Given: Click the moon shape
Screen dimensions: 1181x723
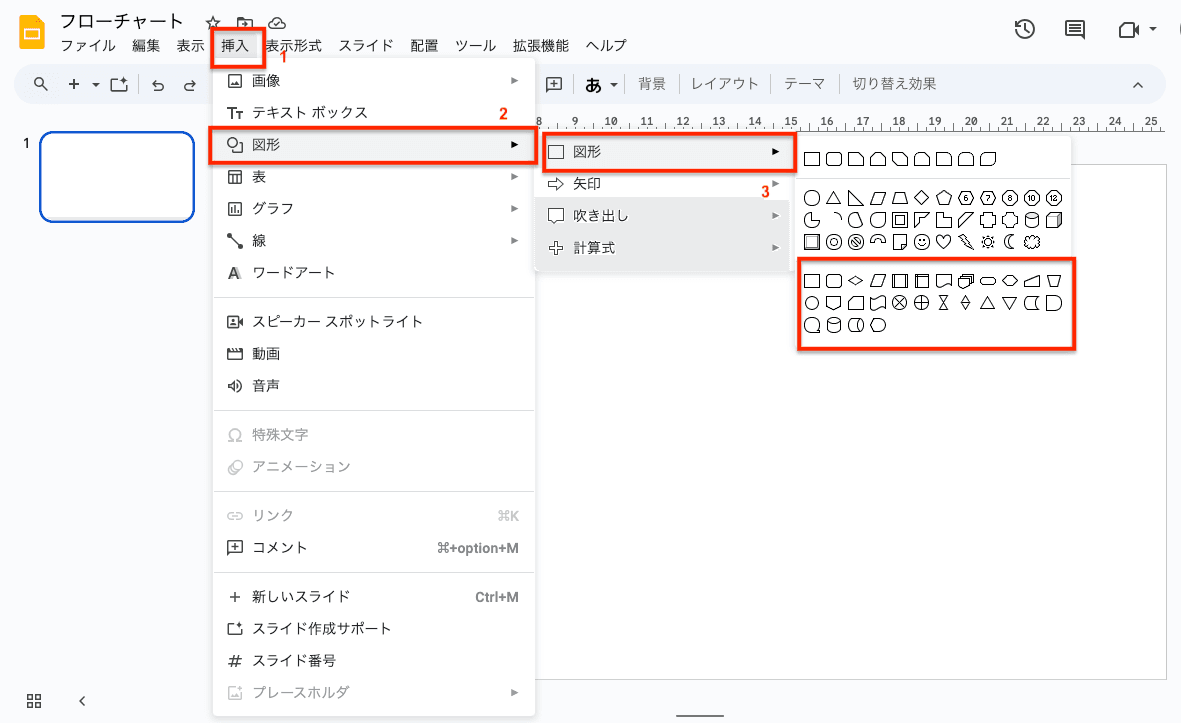Looking at the screenshot, I should 1009,241.
